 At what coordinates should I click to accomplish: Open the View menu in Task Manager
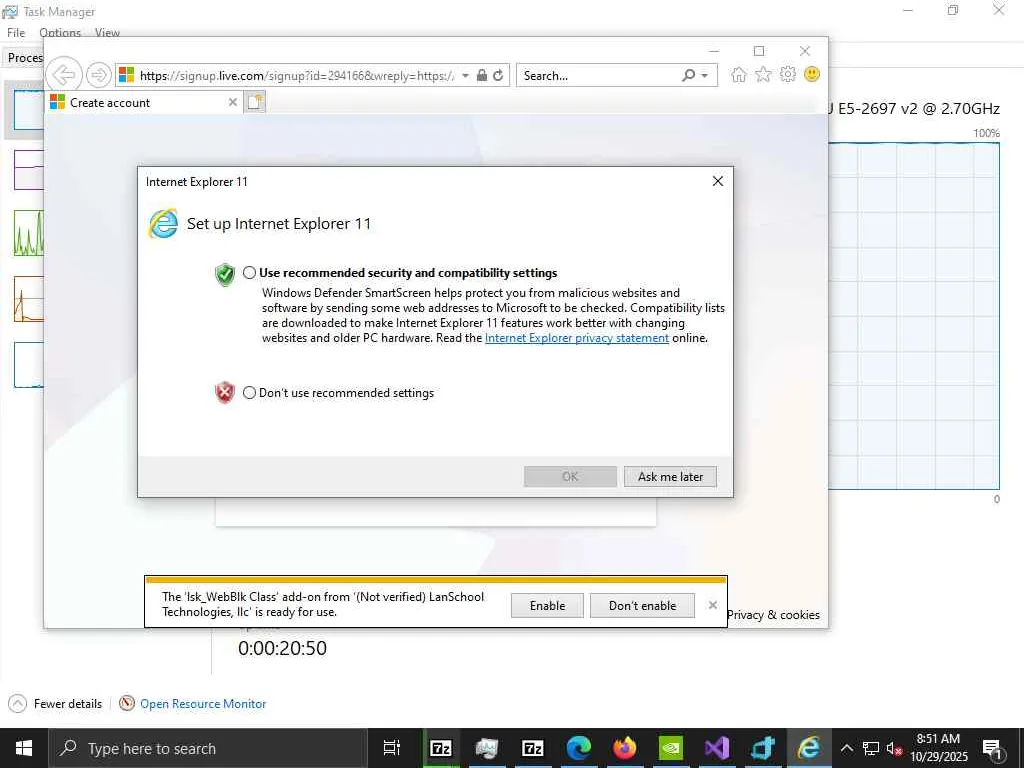tap(107, 33)
